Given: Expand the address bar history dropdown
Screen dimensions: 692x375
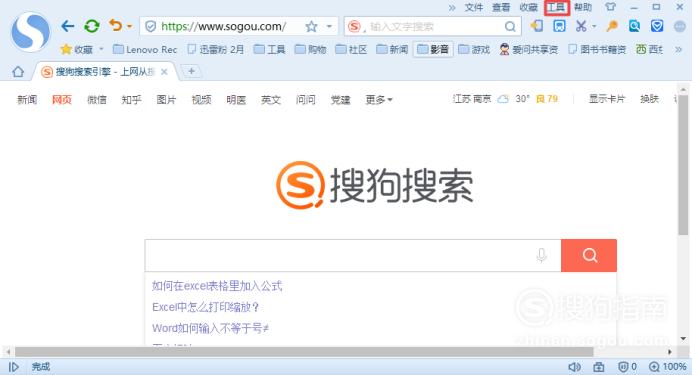Looking at the screenshot, I should tap(329, 26).
